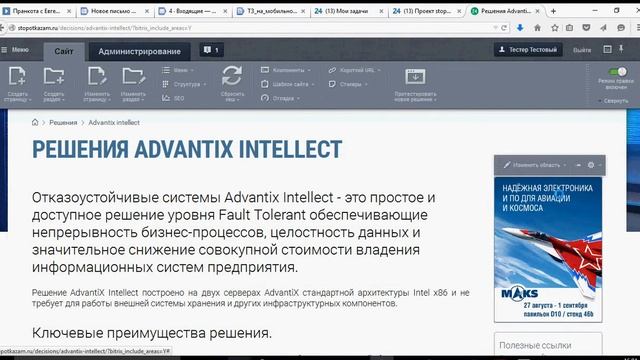Viewport: 640px width, 360px height.
Task: Open the Компоненты dropdown
Action: click(286, 70)
